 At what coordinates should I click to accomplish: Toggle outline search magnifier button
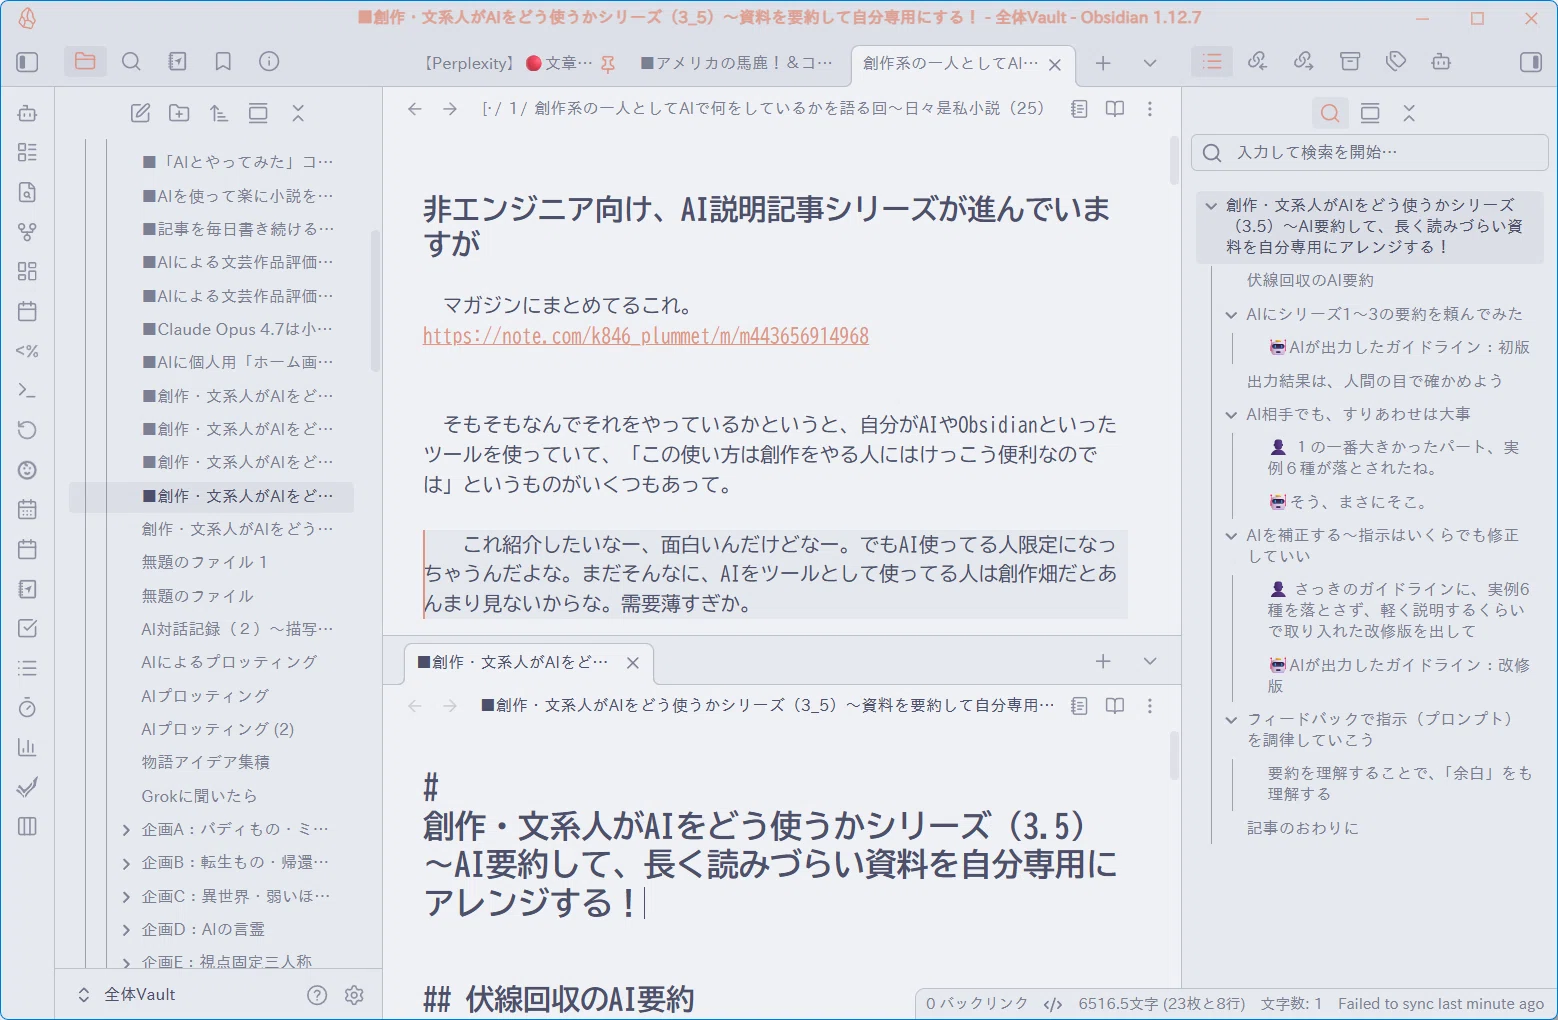(1330, 113)
